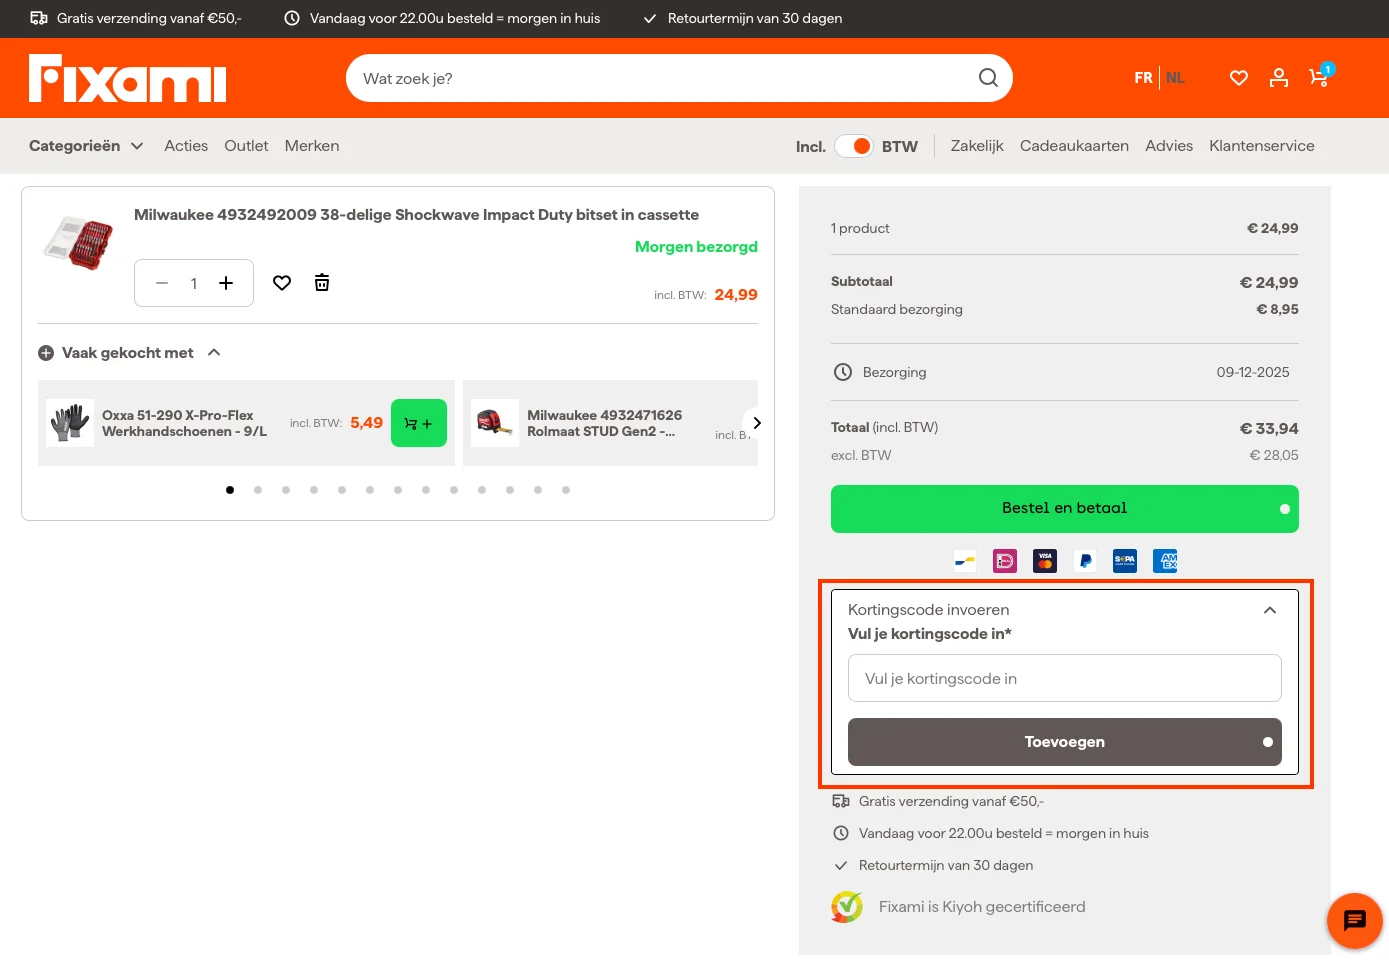Screen dimensions: 1389x967
Task: Collapse the Vaak gekocht met section
Action: [x=214, y=353]
